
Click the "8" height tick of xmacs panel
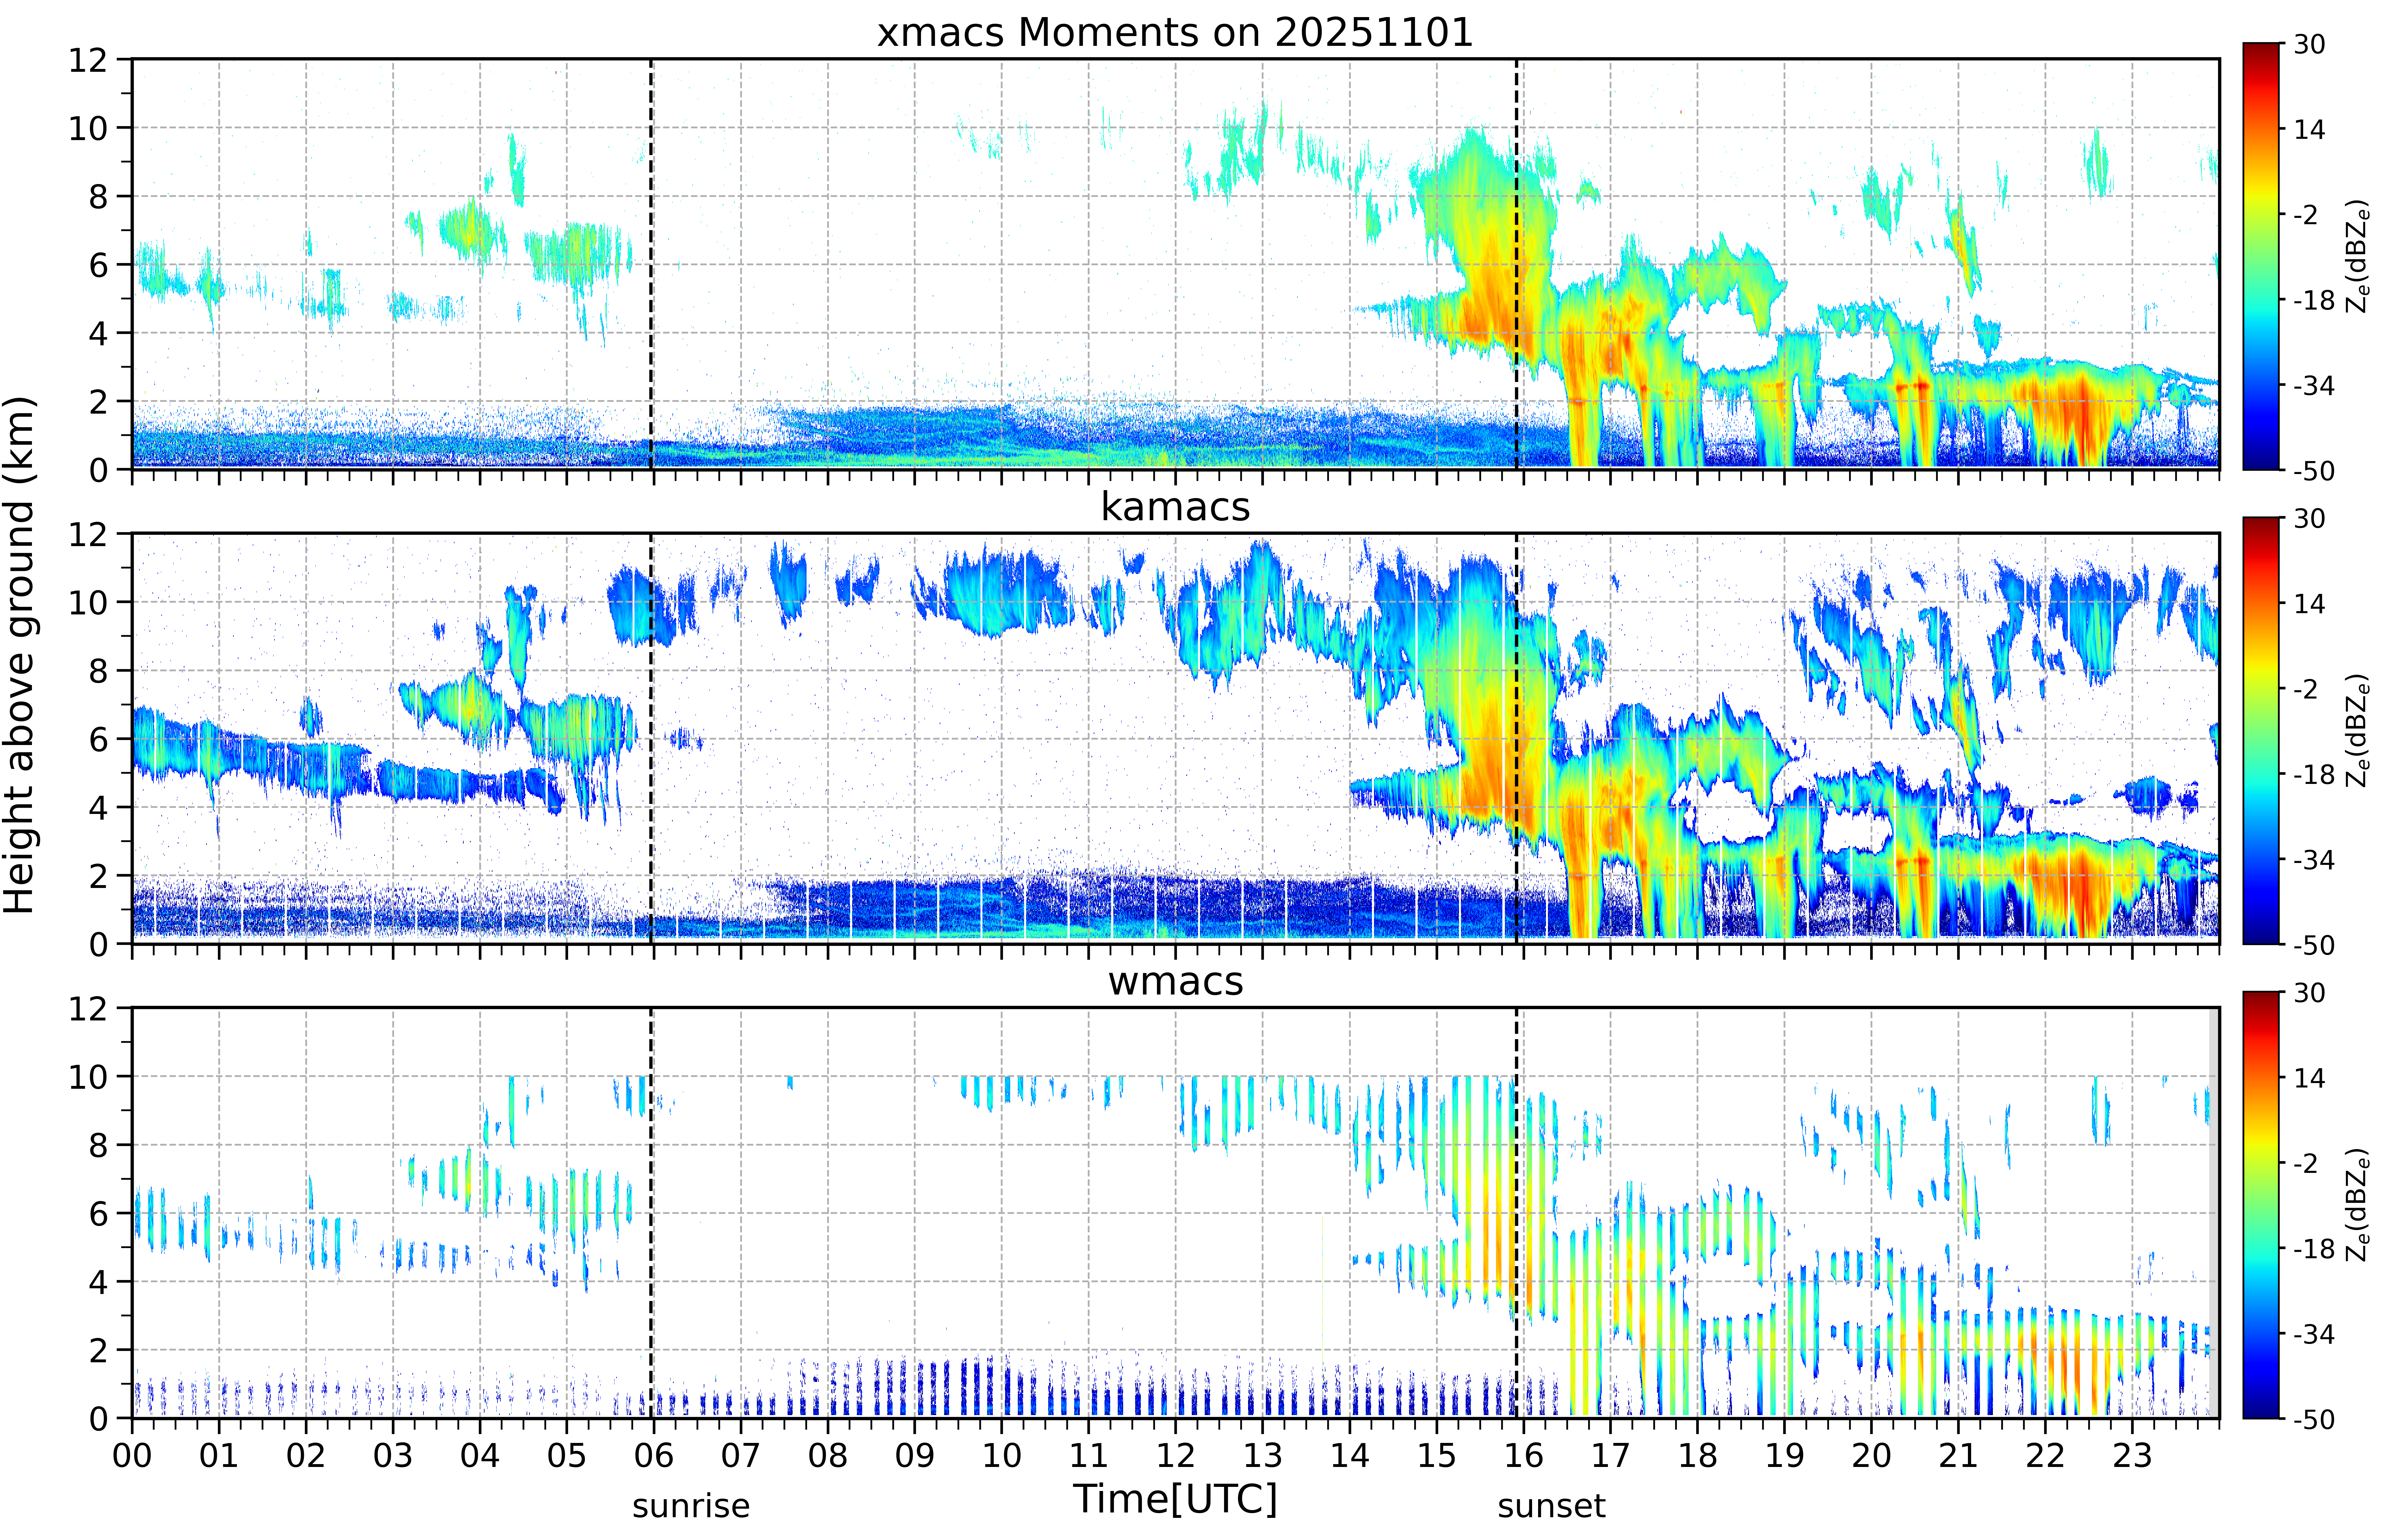coord(98,197)
